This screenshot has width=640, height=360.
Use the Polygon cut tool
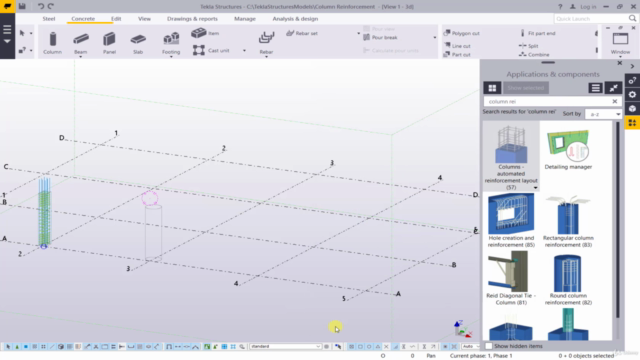[x=461, y=33]
